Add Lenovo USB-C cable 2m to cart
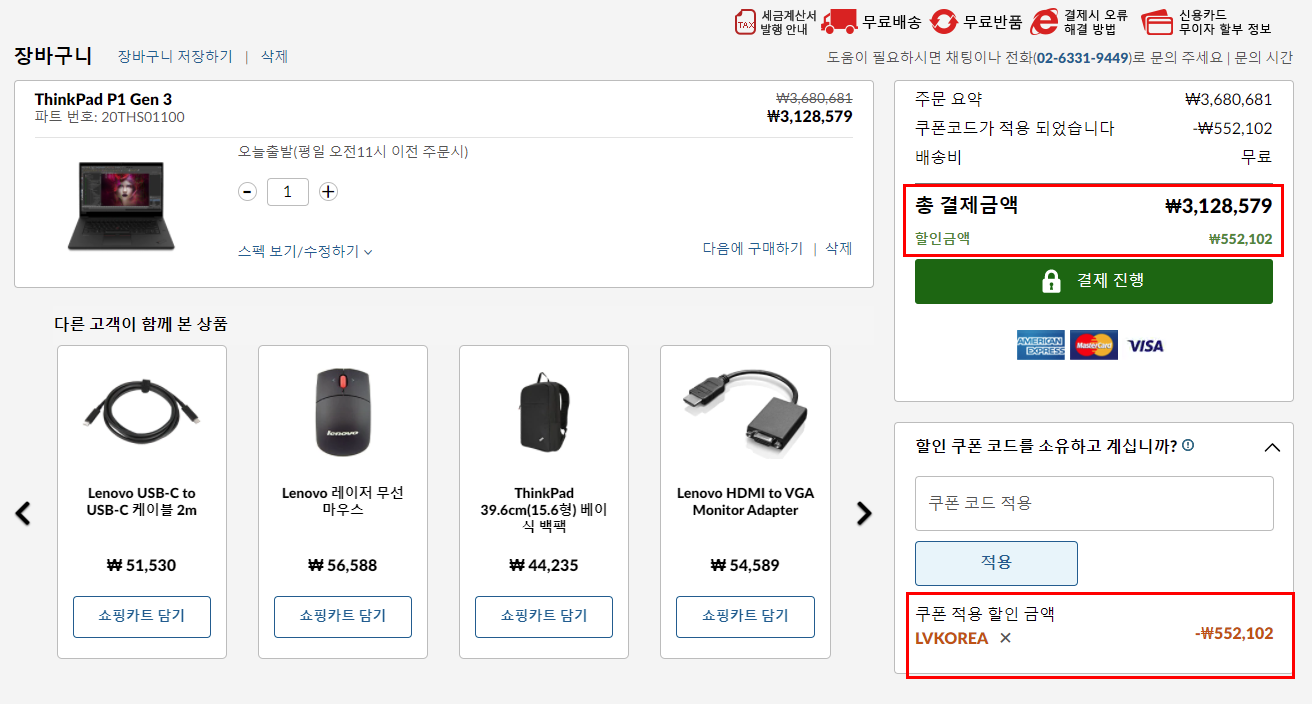Viewport: 1312px width, 704px height. click(x=142, y=616)
